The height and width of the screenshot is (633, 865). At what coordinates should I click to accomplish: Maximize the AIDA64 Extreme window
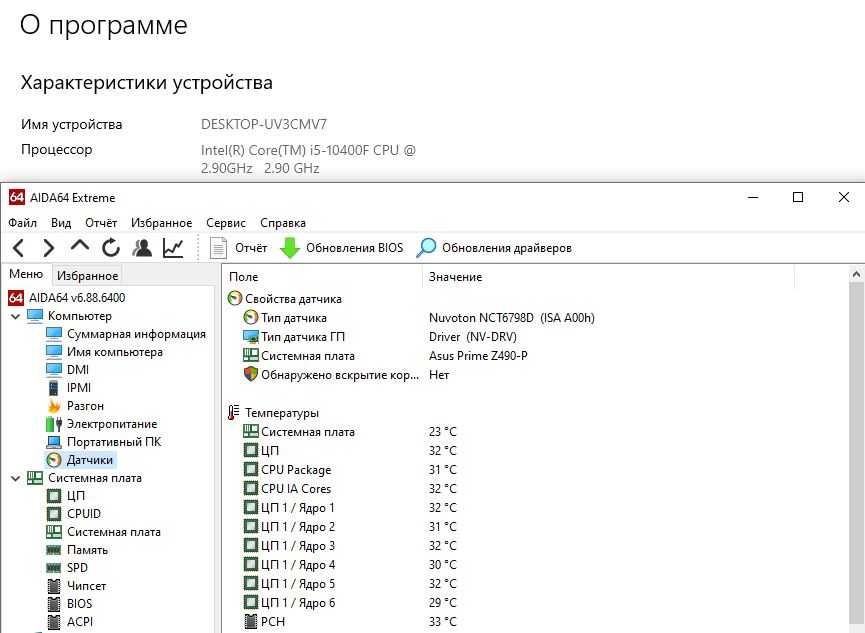[798, 198]
